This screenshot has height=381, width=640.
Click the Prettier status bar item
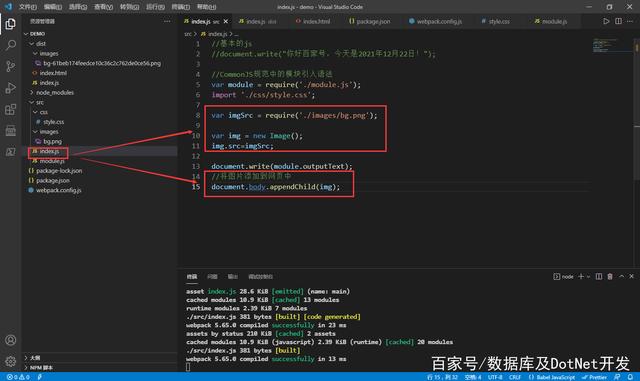pyautogui.click(x=595, y=377)
